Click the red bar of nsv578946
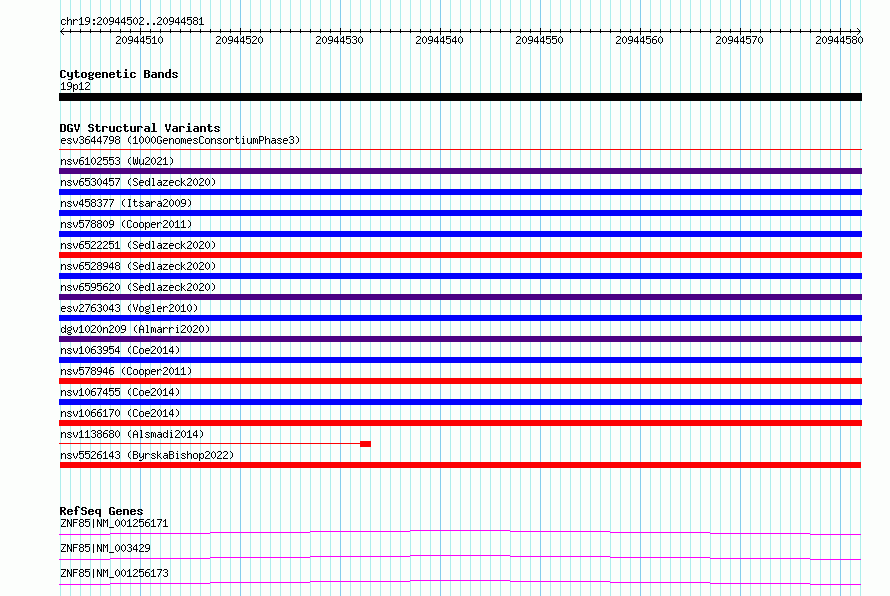890x596 pixels. pos(460,381)
